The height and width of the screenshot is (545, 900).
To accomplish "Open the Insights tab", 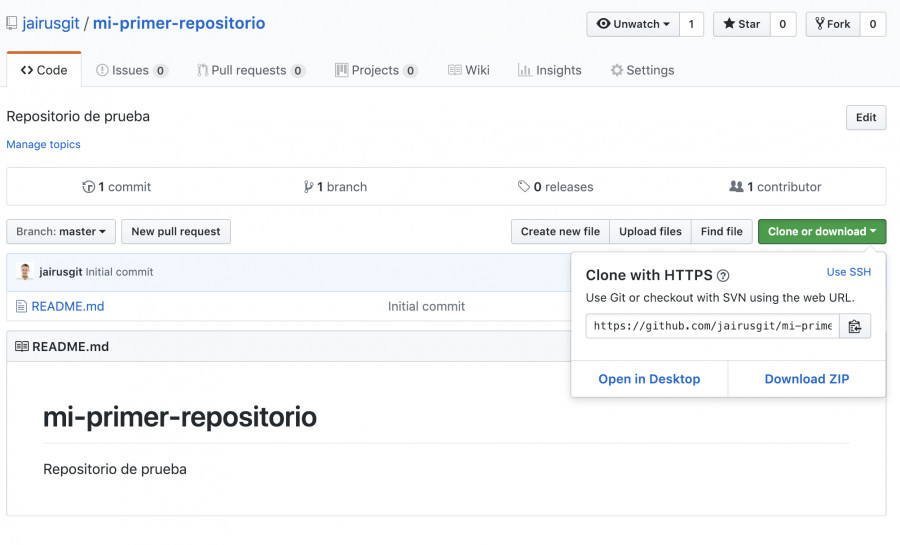I will [x=549, y=70].
